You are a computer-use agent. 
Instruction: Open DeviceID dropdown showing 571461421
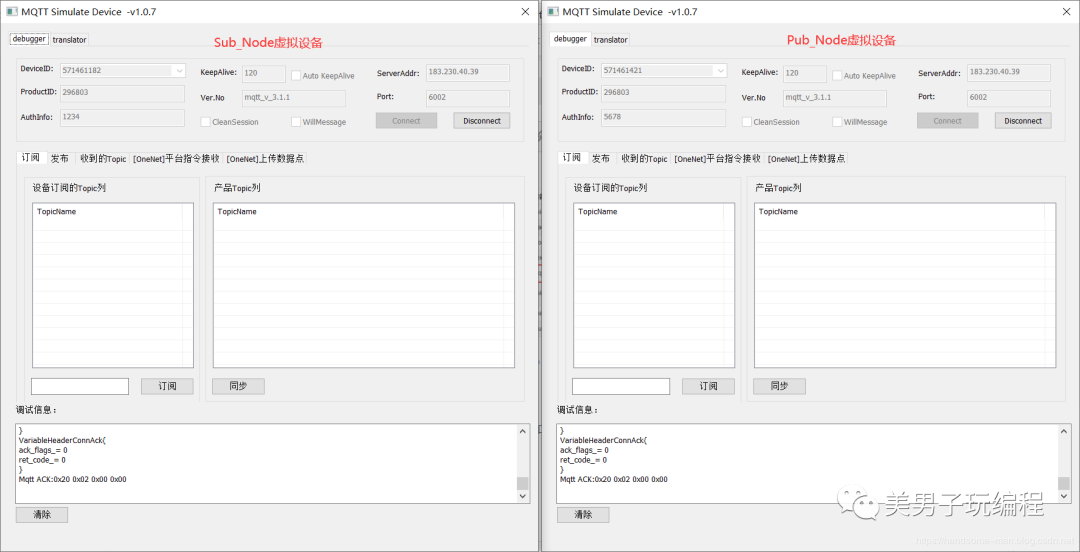coord(720,70)
